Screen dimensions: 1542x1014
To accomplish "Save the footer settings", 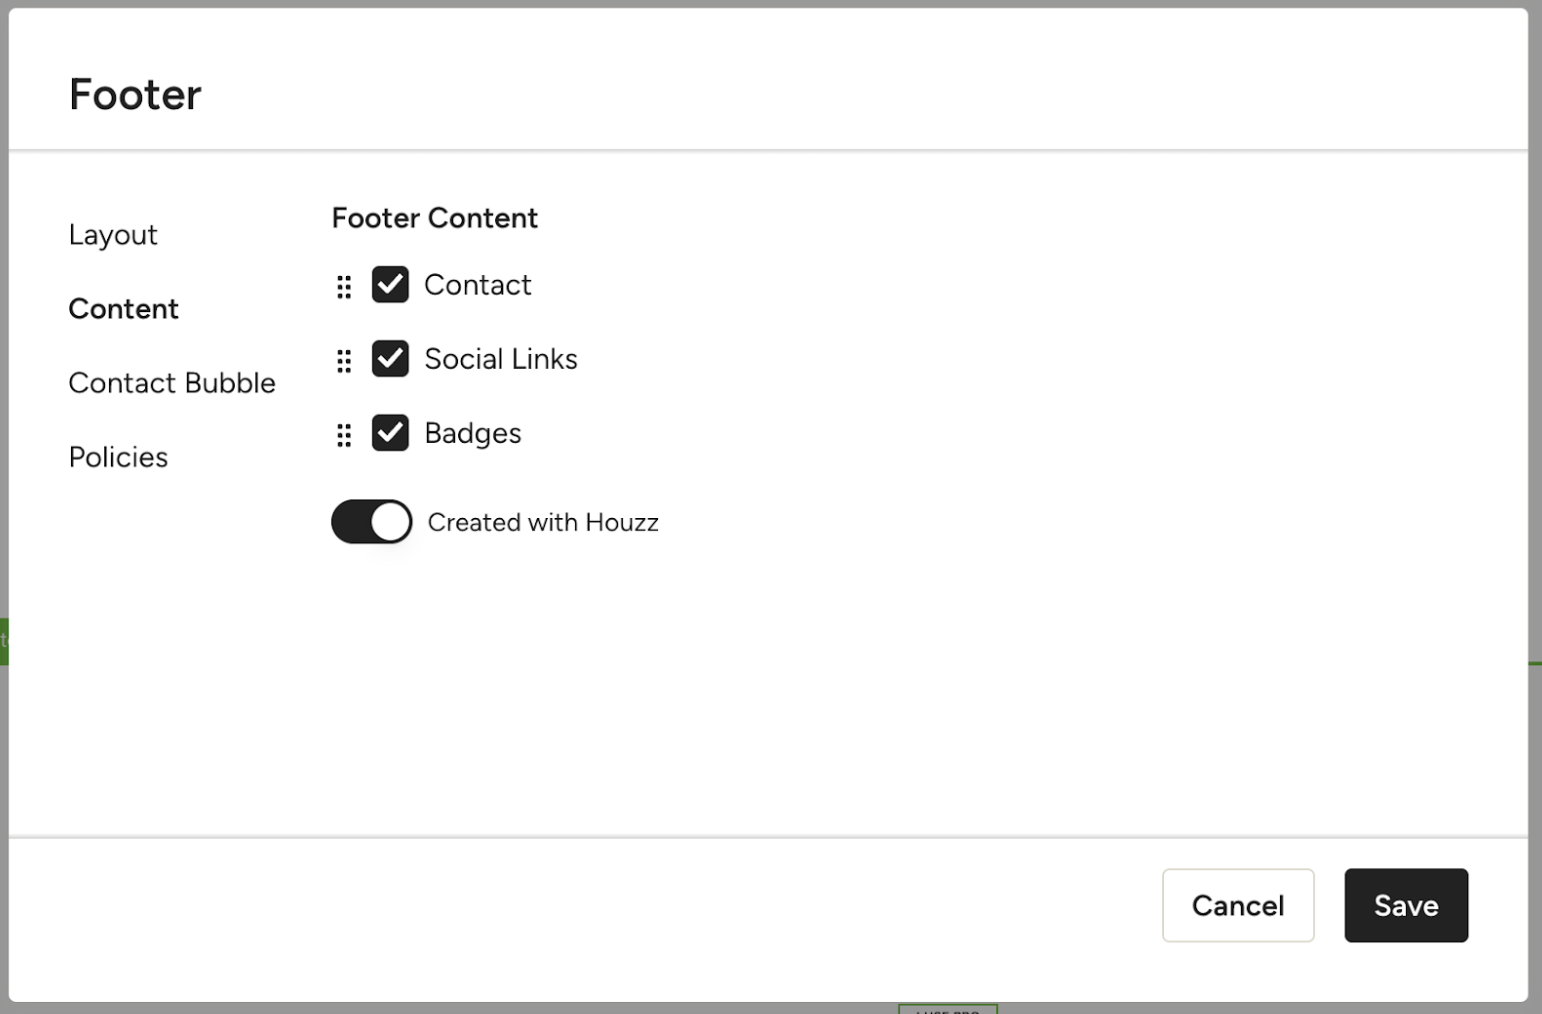I will click(x=1406, y=905).
